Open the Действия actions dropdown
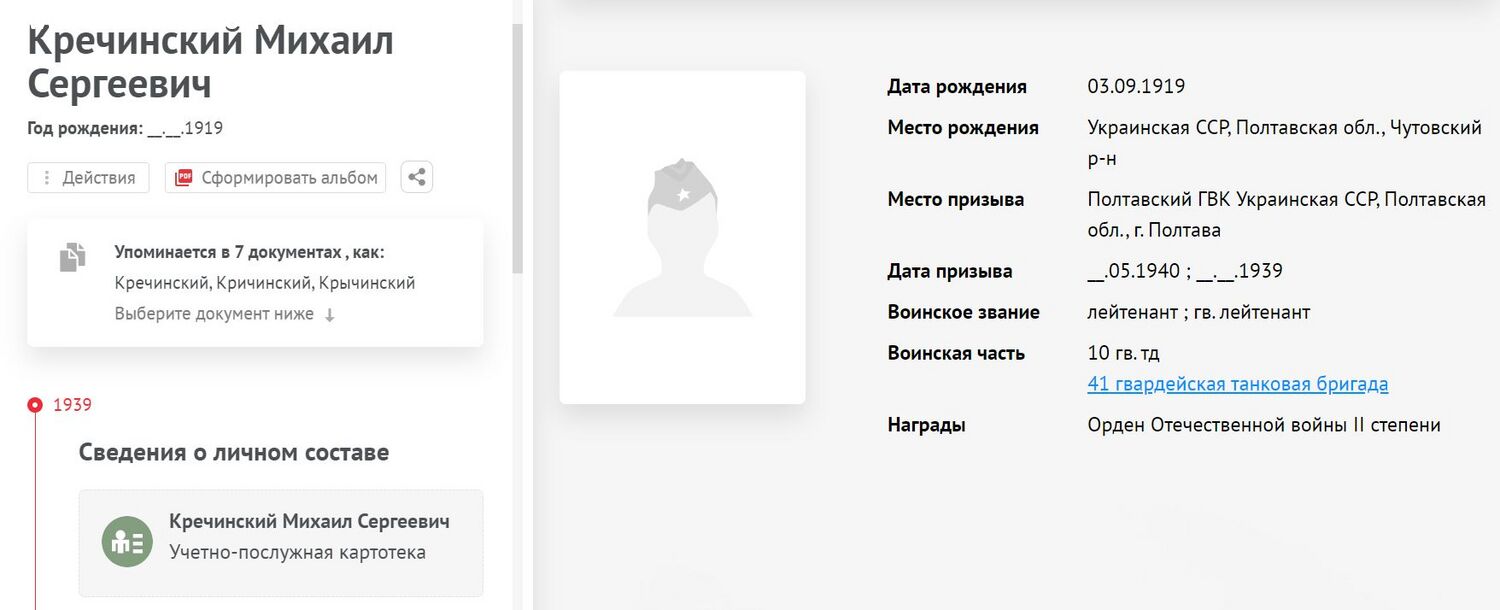Viewport: 1500px width, 610px height. click(x=88, y=178)
